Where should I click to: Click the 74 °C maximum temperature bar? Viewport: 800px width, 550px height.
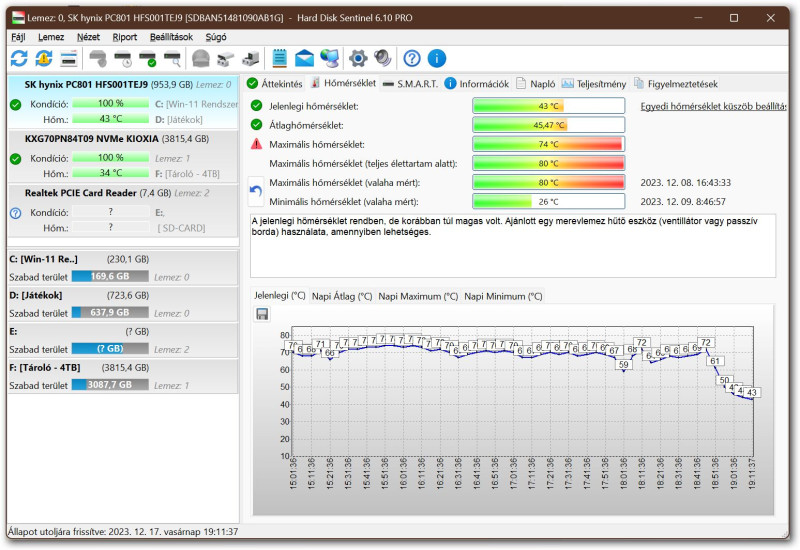pos(548,144)
